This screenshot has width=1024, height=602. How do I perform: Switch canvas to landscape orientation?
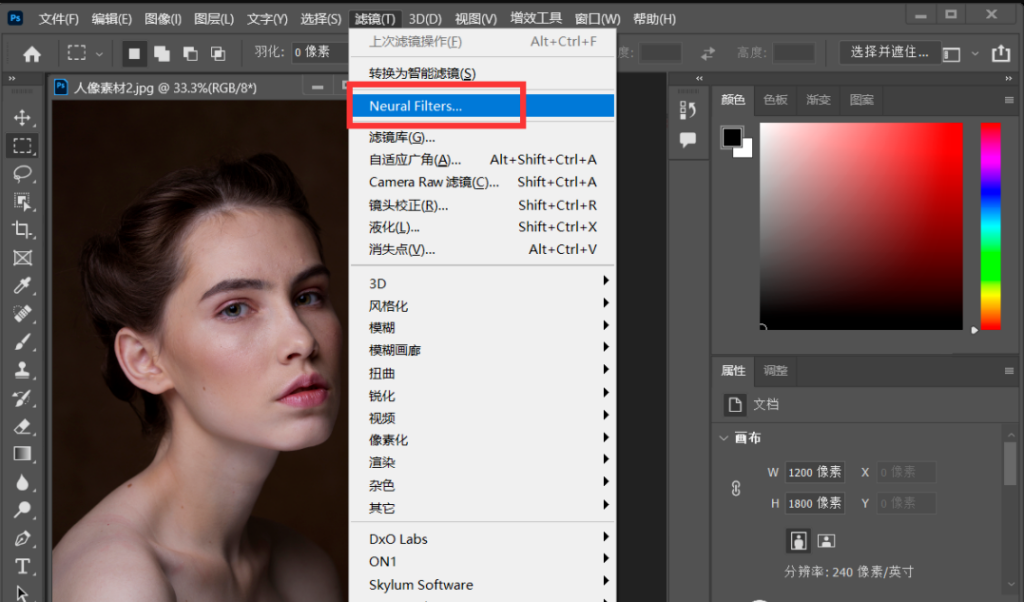point(826,540)
